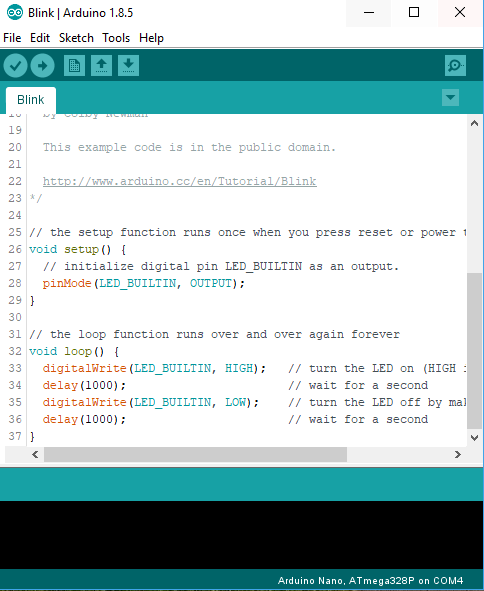Maximize the Arduino window
The image size is (484, 591).
coord(414,13)
